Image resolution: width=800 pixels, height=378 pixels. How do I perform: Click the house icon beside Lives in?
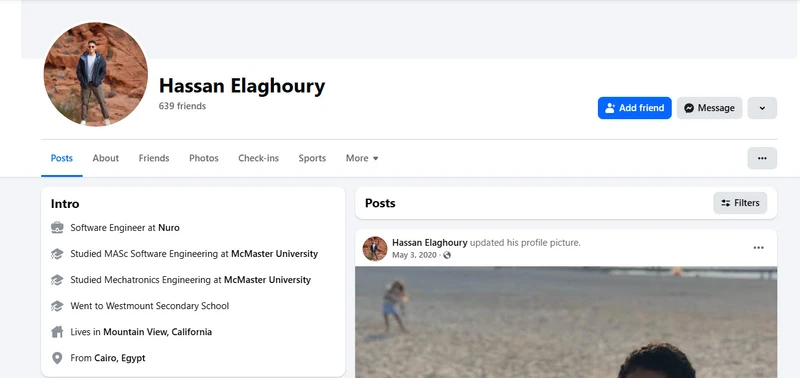coord(57,332)
